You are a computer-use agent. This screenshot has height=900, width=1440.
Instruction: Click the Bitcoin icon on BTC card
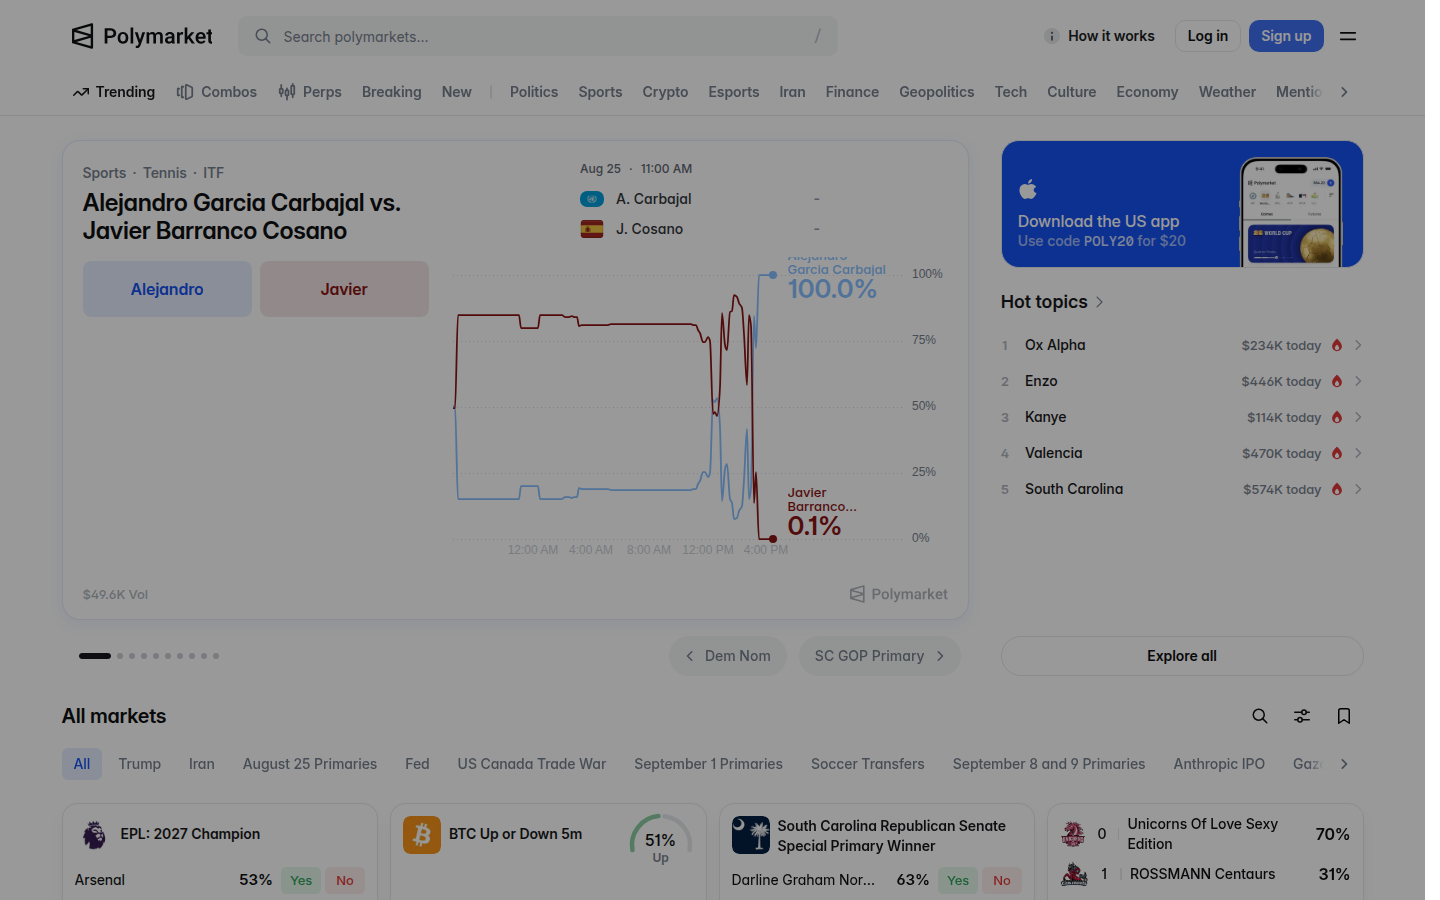pos(422,834)
